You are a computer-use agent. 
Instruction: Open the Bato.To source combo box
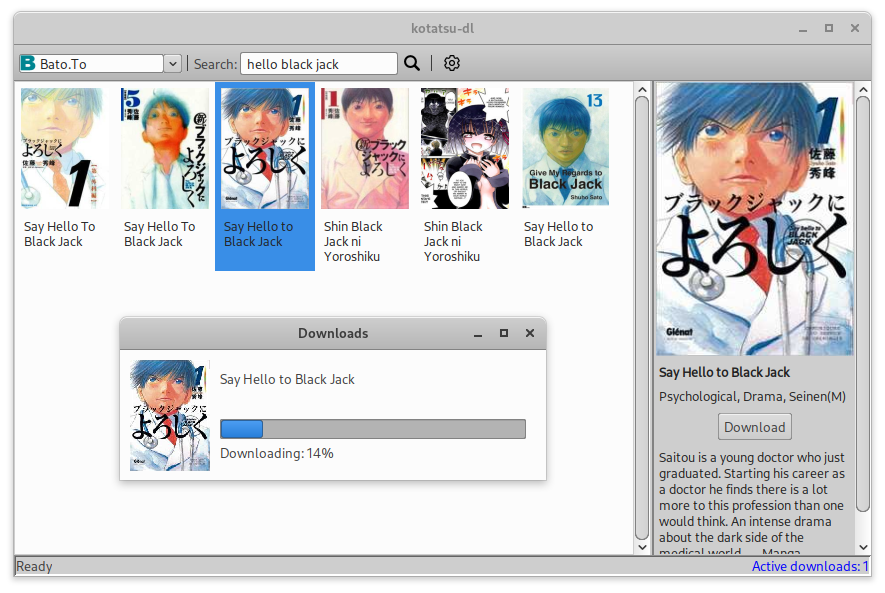pos(100,64)
